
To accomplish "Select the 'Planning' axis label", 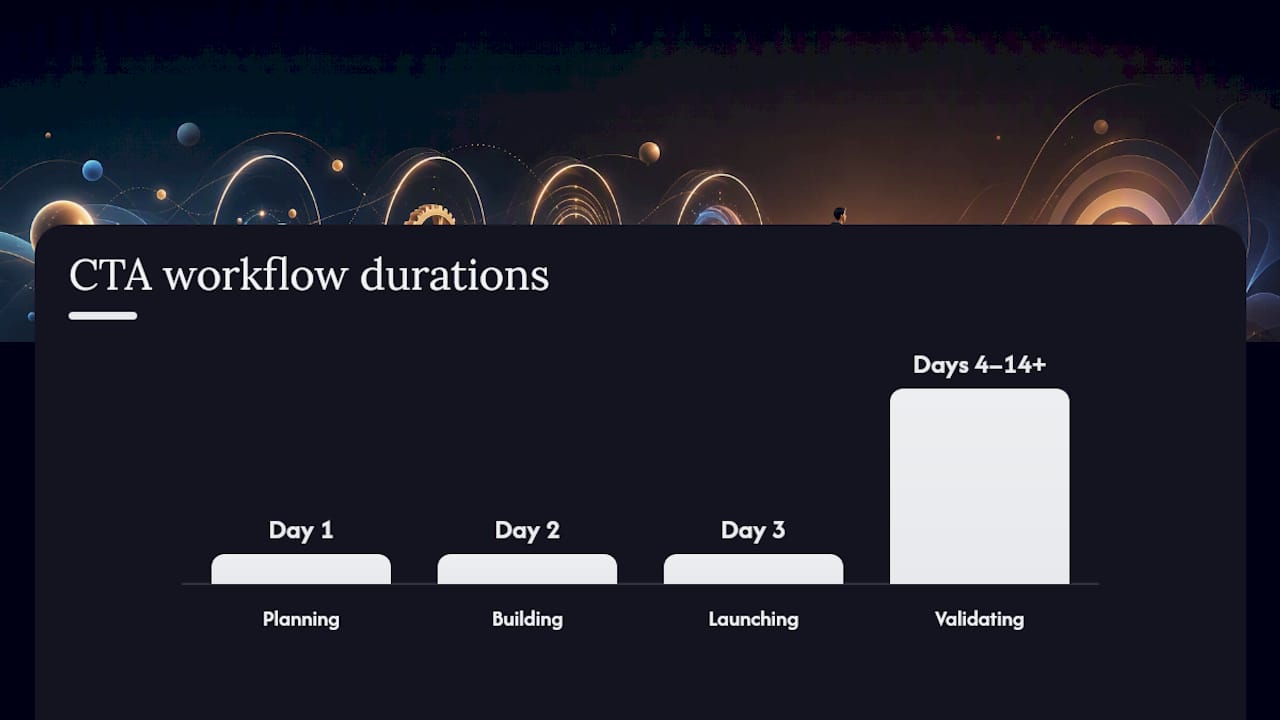I will pyautogui.click(x=301, y=619).
